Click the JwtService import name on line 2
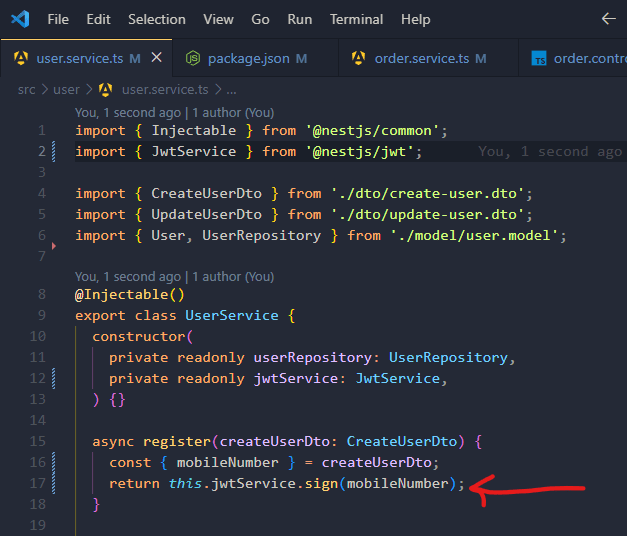 pos(194,152)
